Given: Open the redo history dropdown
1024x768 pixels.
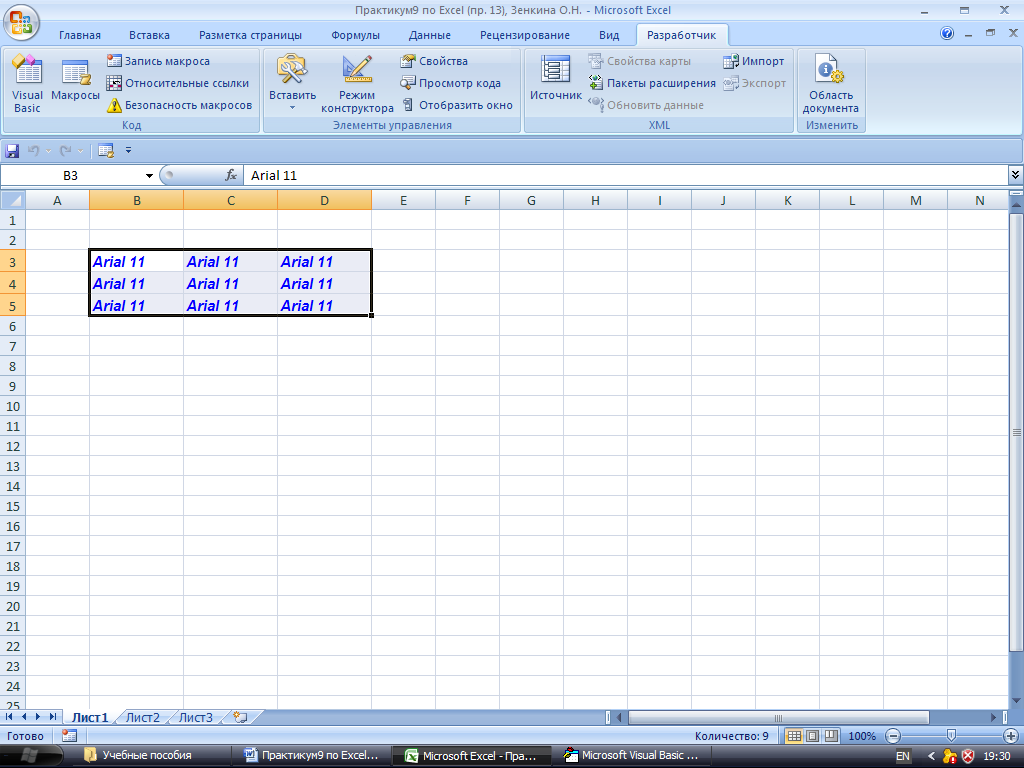Looking at the screenshot, I should (x=80, y=151).
